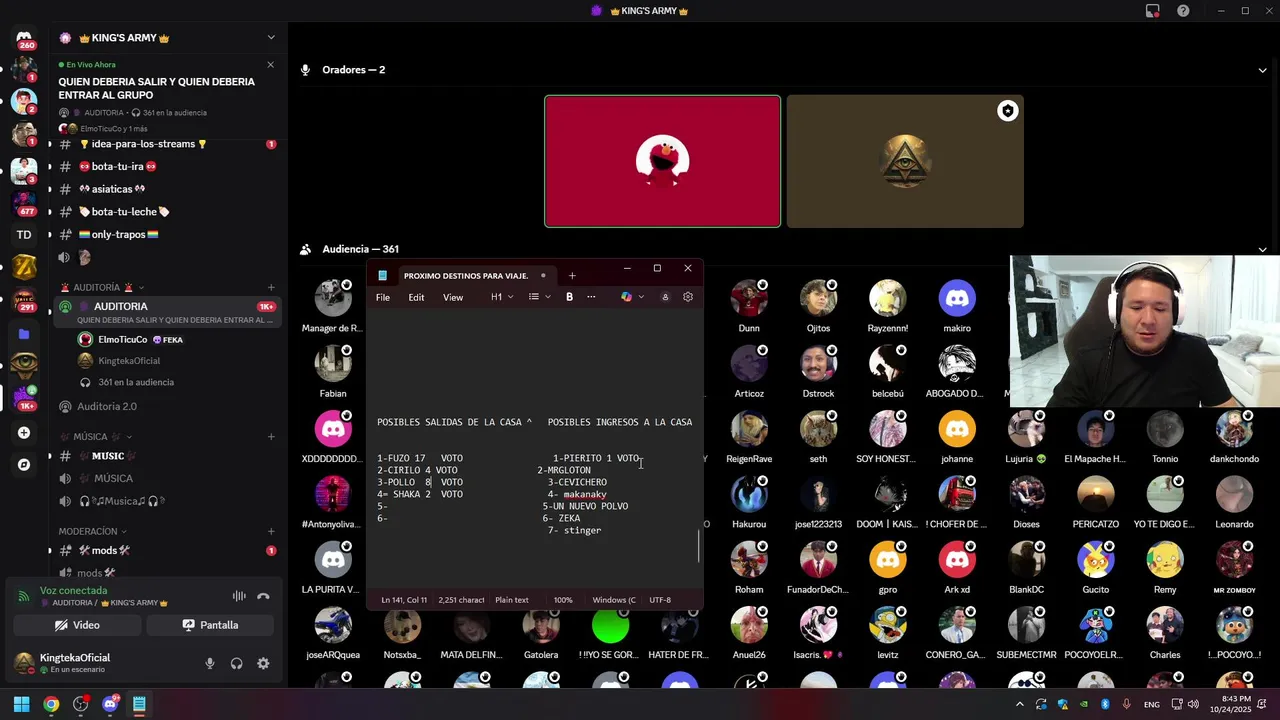Viewport: 1280px width, 720px height.
Task: Mute microphone in Discord user panel
Action: click(209, 663)
